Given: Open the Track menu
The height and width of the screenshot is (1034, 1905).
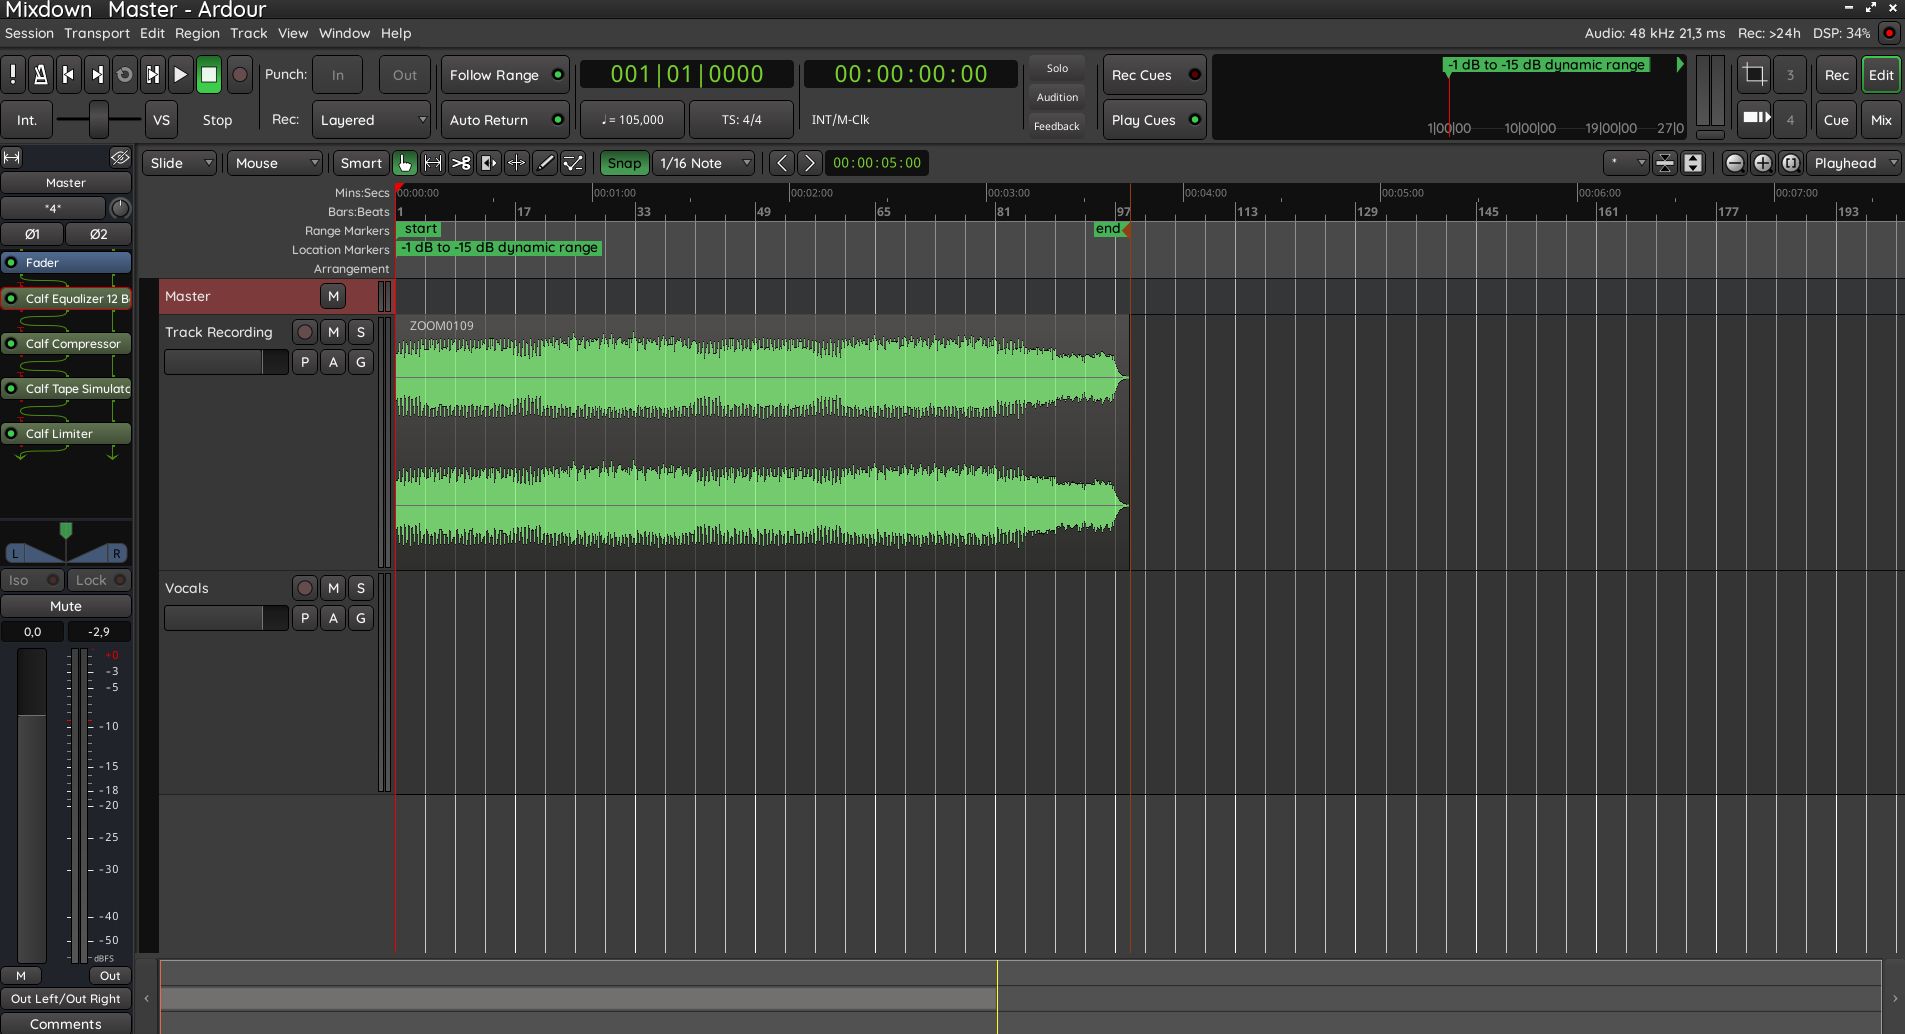Looking at the screenshot, I should pyautogui.click(x=249, y=33).
